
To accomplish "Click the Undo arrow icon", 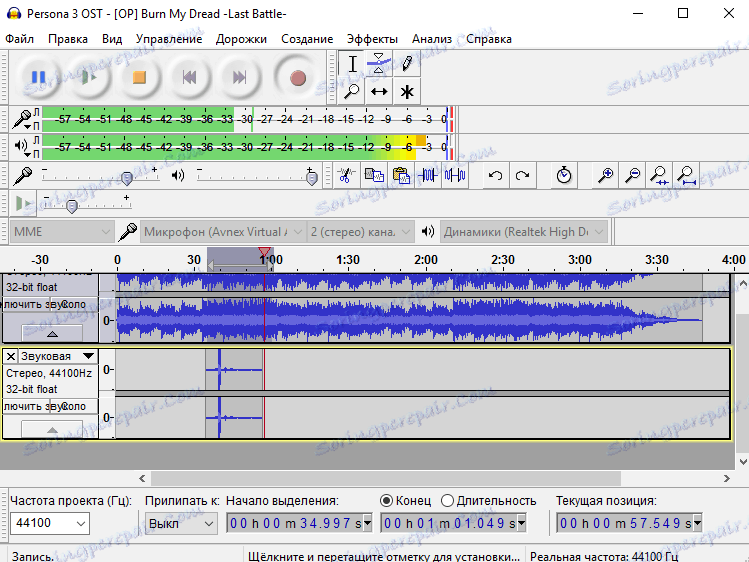I will [x=495, y=175].
